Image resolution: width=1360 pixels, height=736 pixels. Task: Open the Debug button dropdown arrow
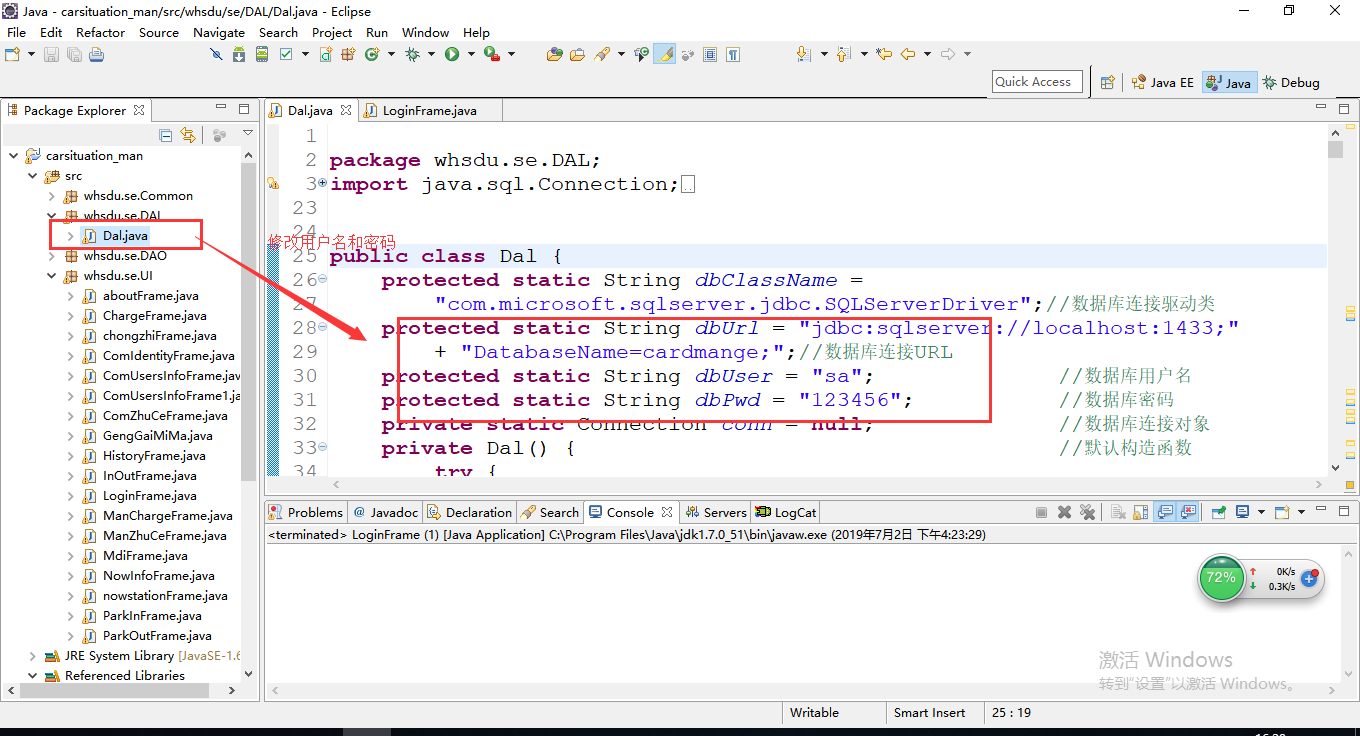tap(431, 54)
